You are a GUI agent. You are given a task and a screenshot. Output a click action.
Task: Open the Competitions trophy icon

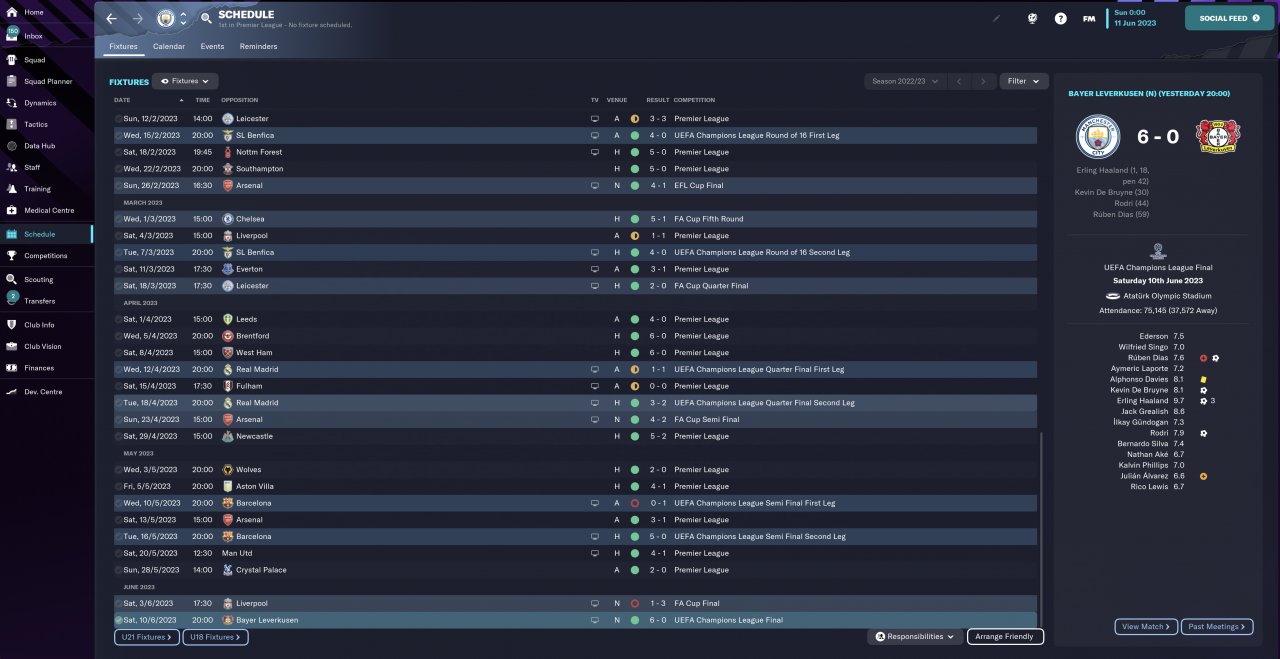pyautogui.click(x=12, y=256)
